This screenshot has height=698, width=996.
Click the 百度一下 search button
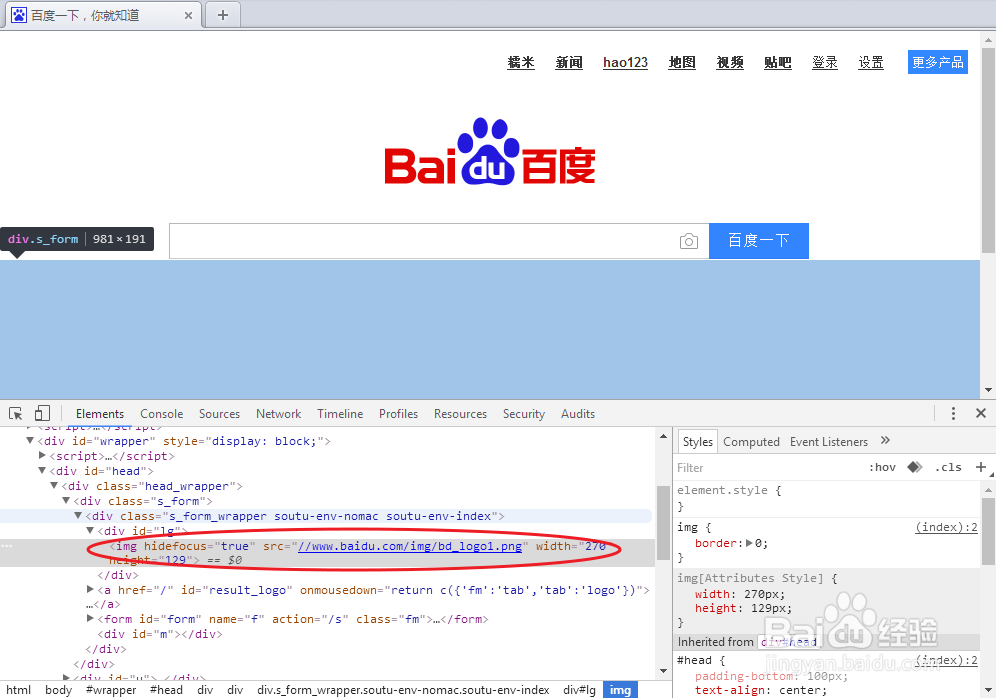(x=758, y=241)
